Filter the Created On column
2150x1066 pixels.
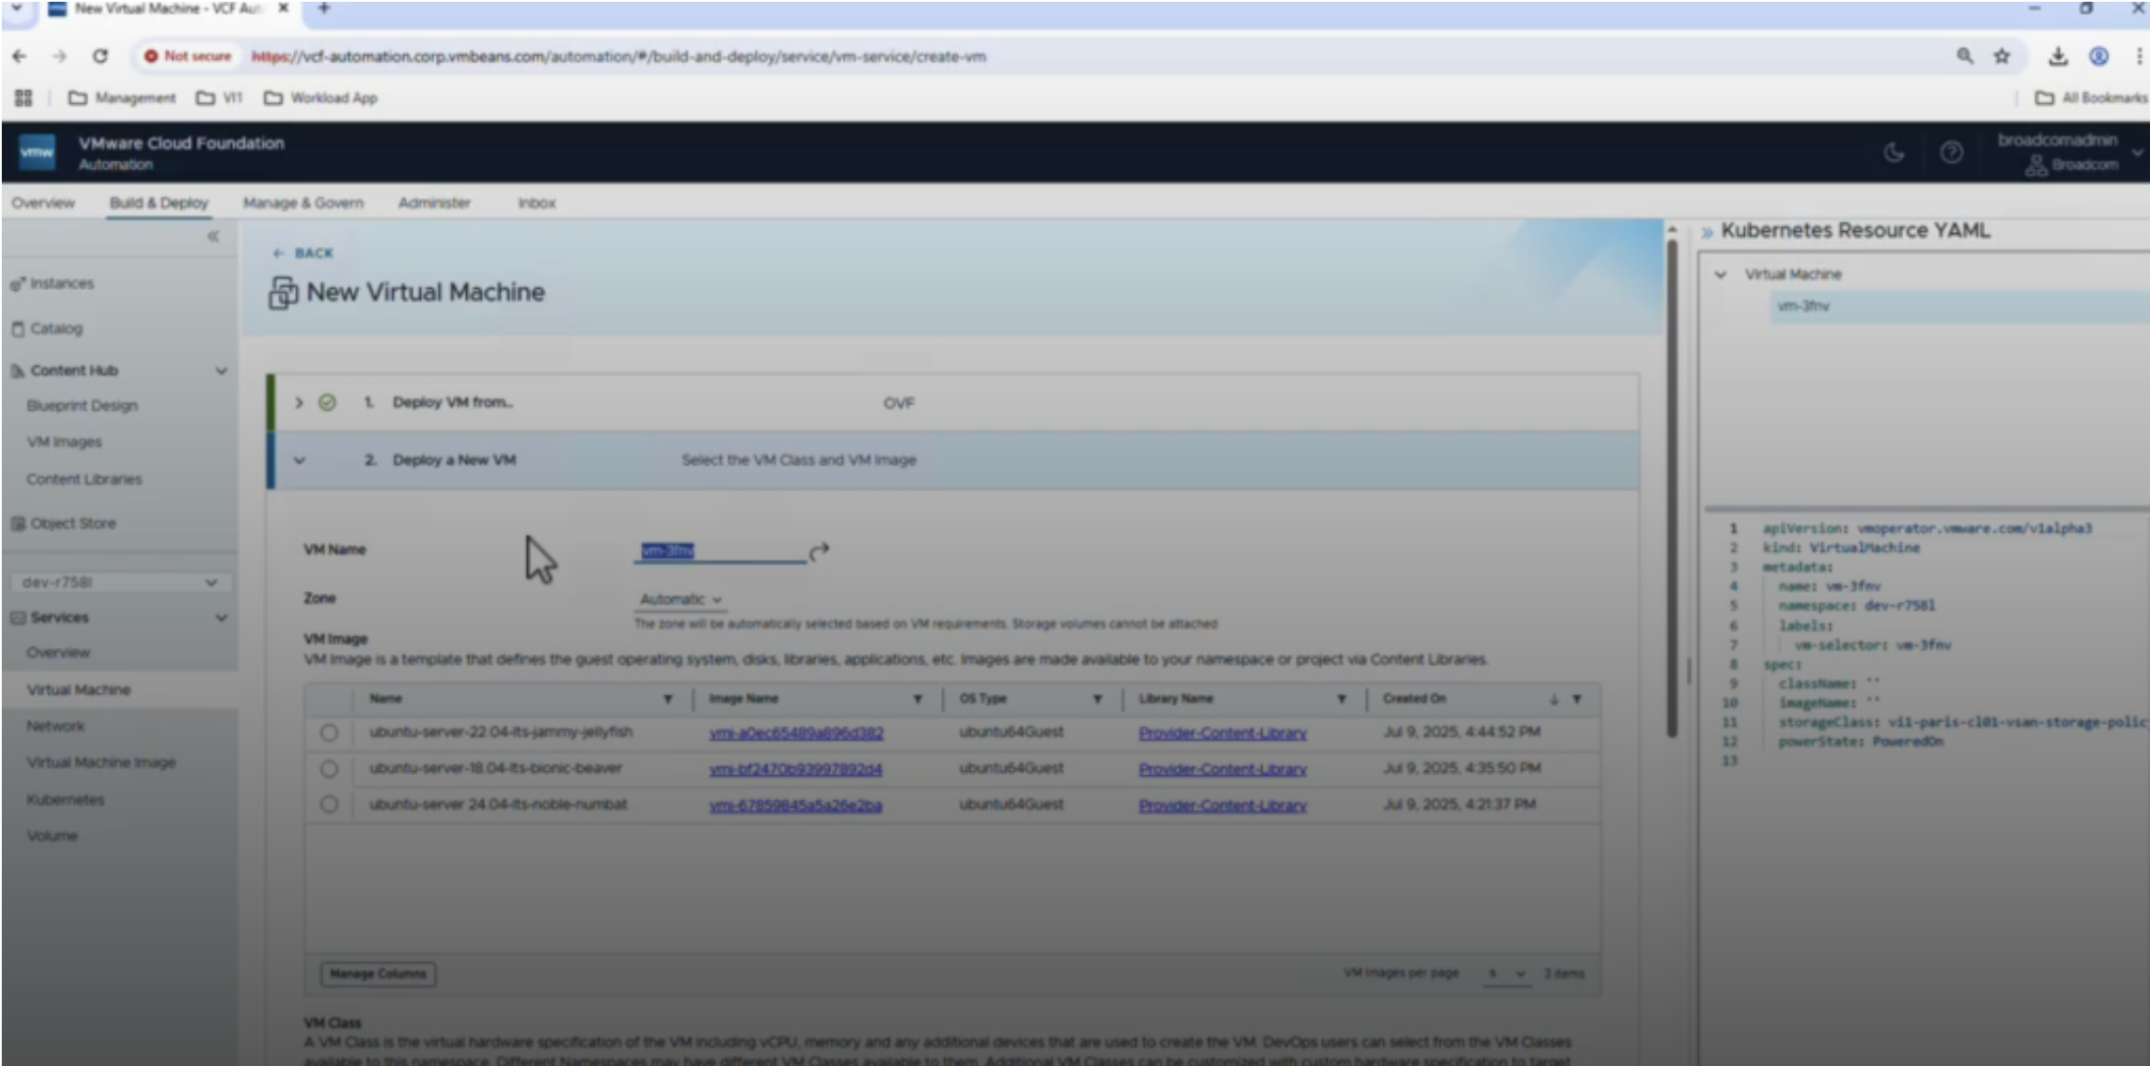pyautogui.click(x=1577, y=699)
